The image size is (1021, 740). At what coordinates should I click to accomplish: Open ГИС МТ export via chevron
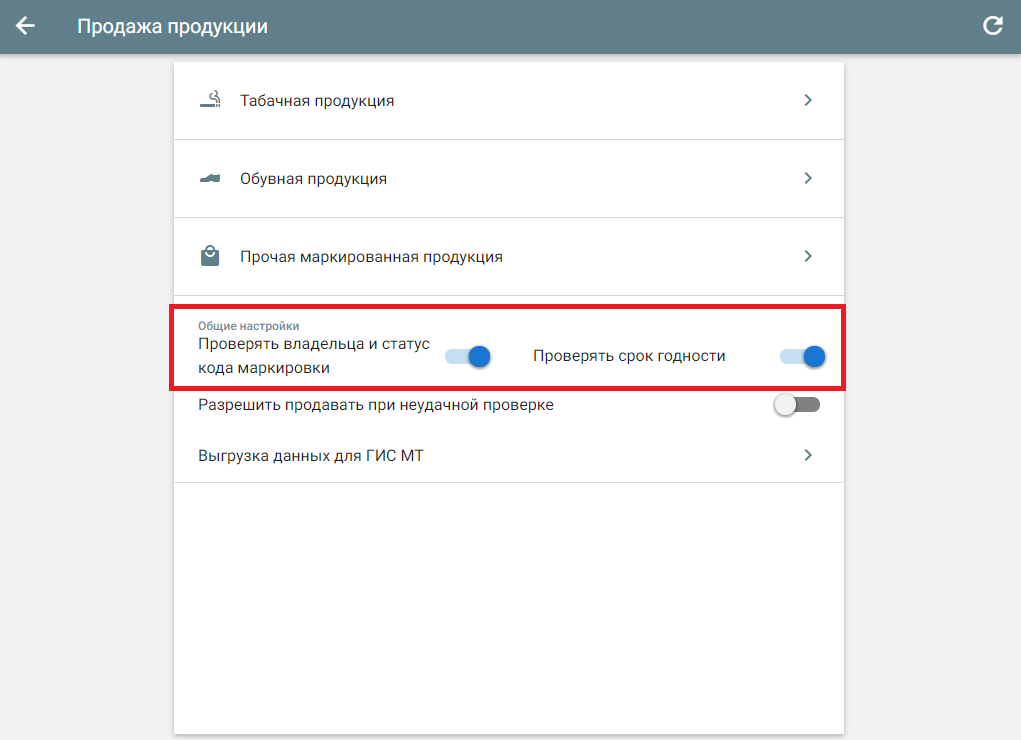808,455
